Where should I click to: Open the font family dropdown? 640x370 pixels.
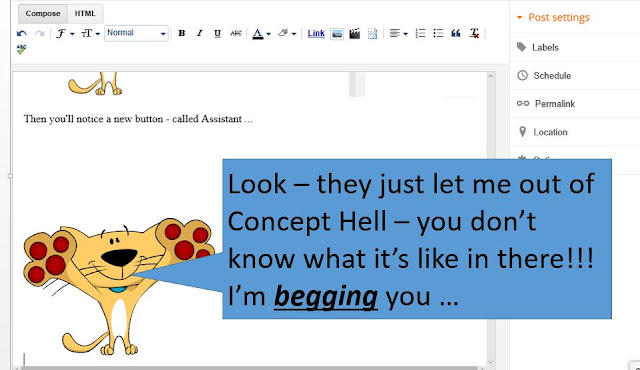click(x=65, y=33)
